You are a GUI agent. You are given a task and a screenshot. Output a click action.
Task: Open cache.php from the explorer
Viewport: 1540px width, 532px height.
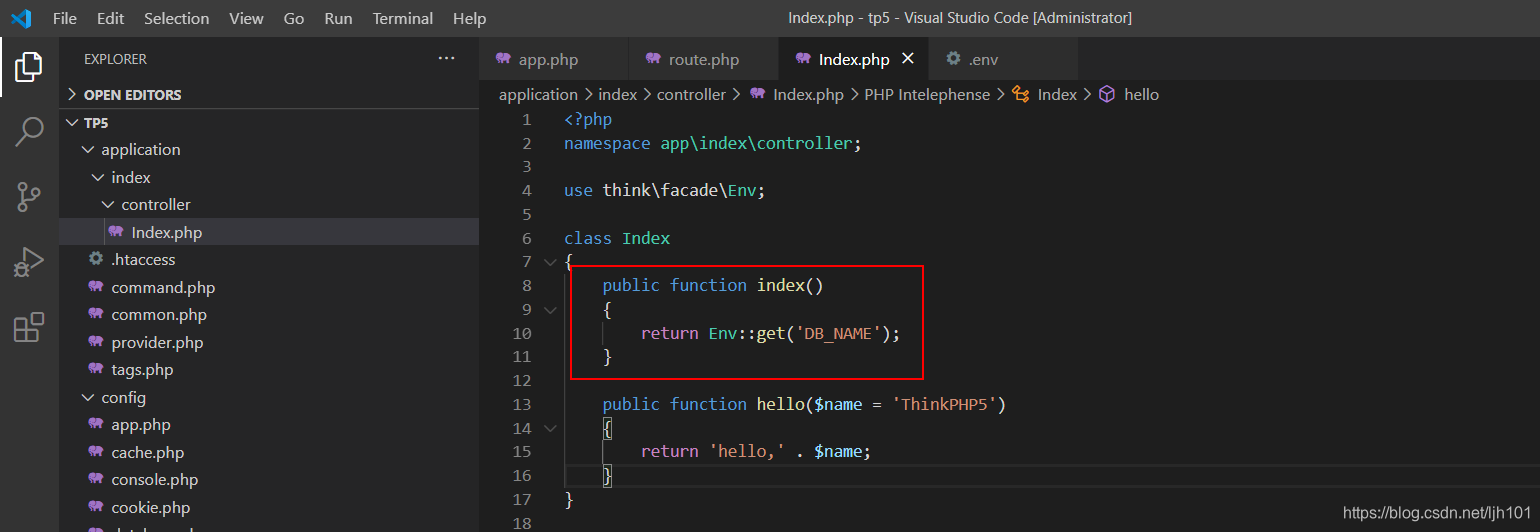pos(269,452)
